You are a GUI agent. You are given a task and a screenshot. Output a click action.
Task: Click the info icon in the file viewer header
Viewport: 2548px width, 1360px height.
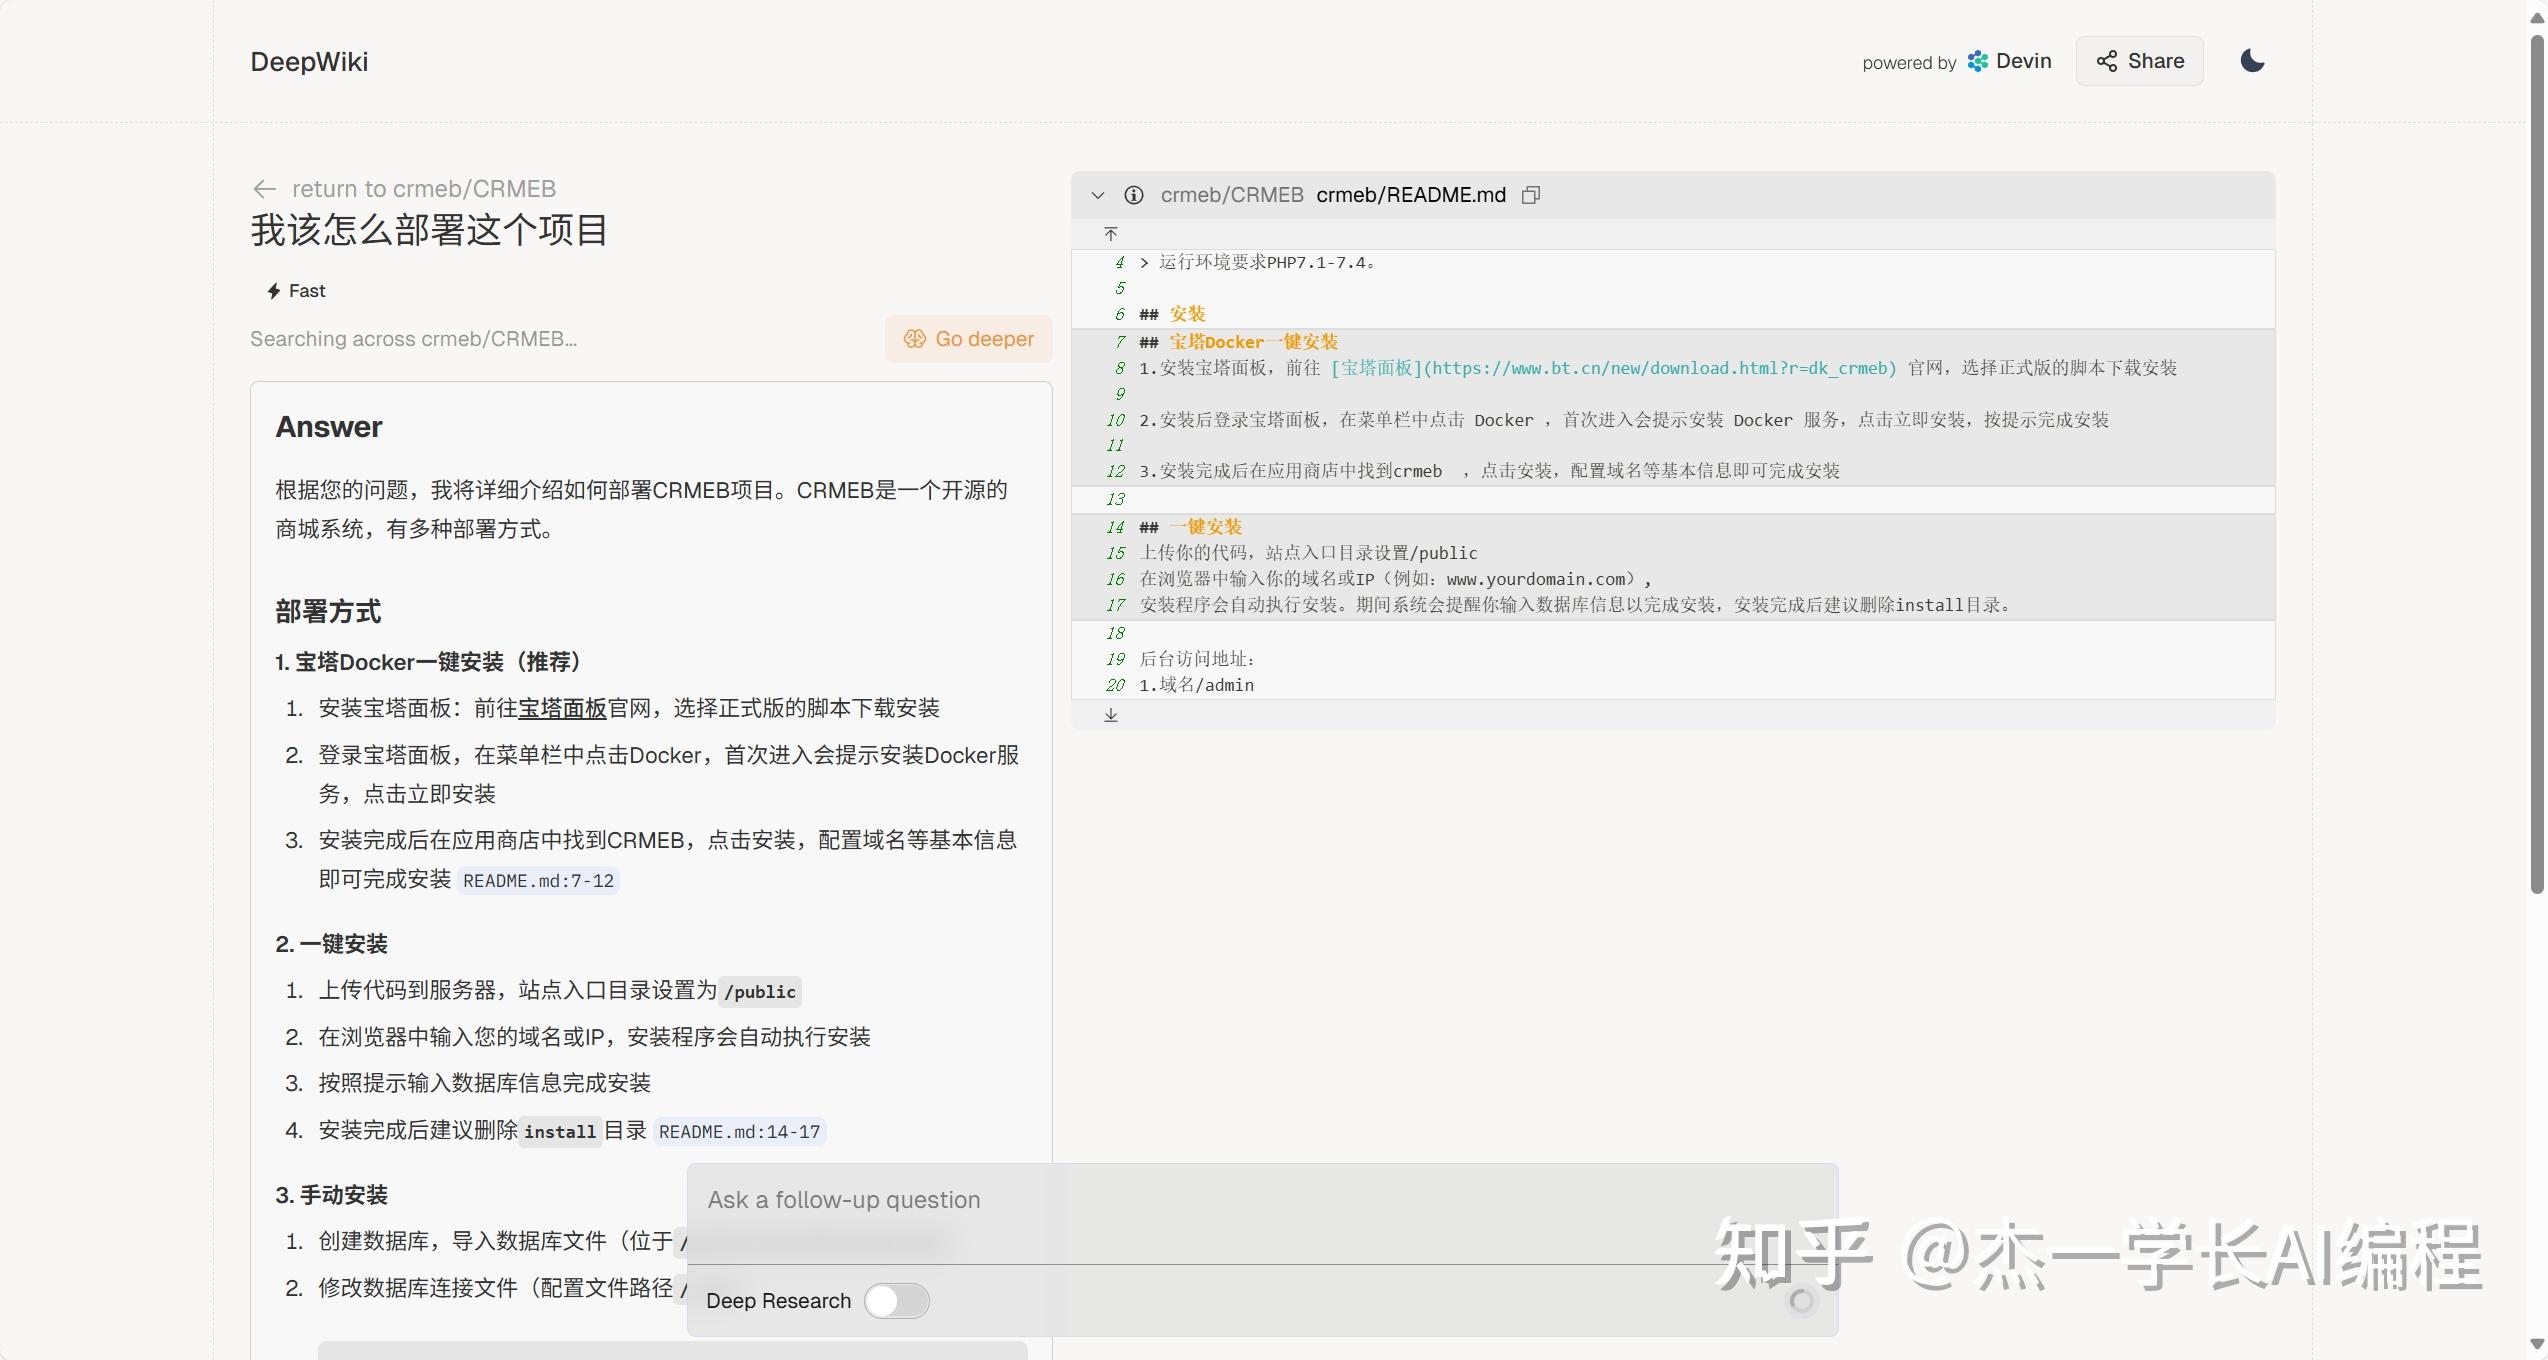pyautogui.click(x=1135, y=195)
